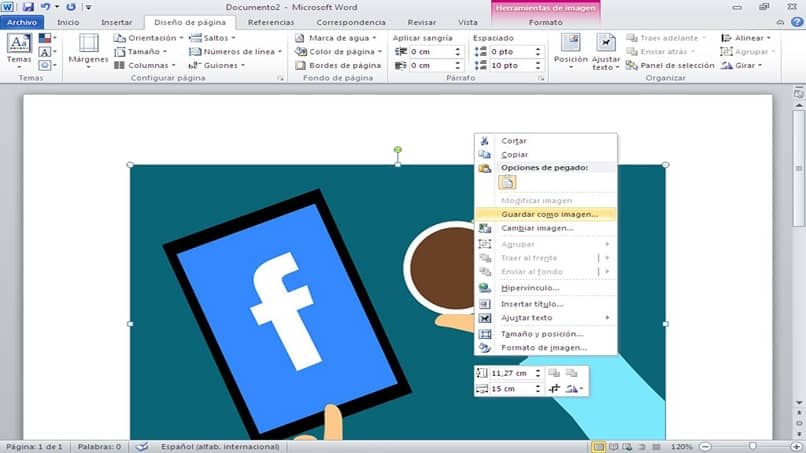Select Full Screen Reading view icon
Viewport: 806px width, 453px height.
coord(613,447)
